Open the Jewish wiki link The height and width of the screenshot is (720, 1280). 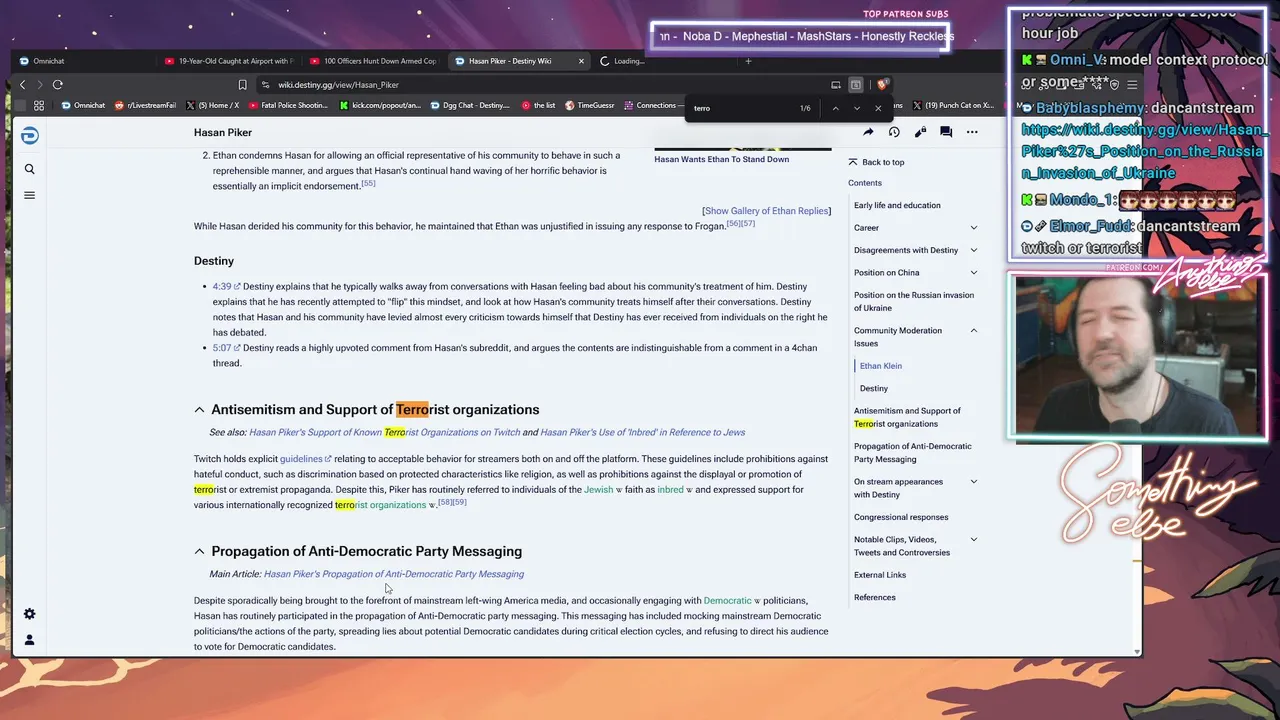click(603, 490)
